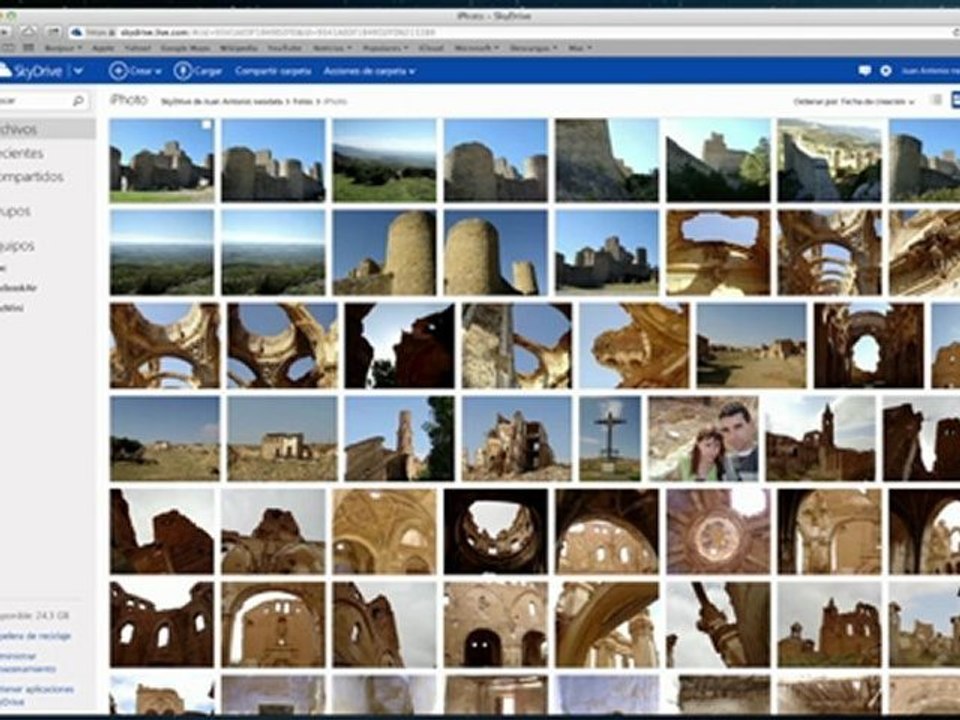Click Compartir carpeta

tap(273, 71)
